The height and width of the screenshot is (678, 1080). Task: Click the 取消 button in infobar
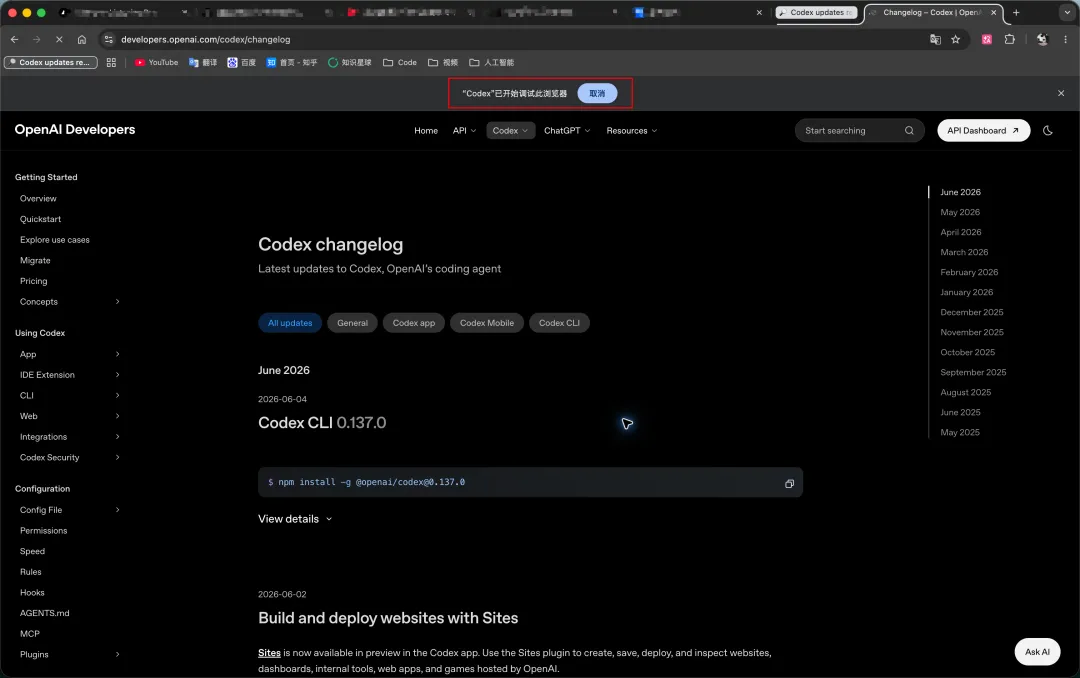tap(597, 93)
